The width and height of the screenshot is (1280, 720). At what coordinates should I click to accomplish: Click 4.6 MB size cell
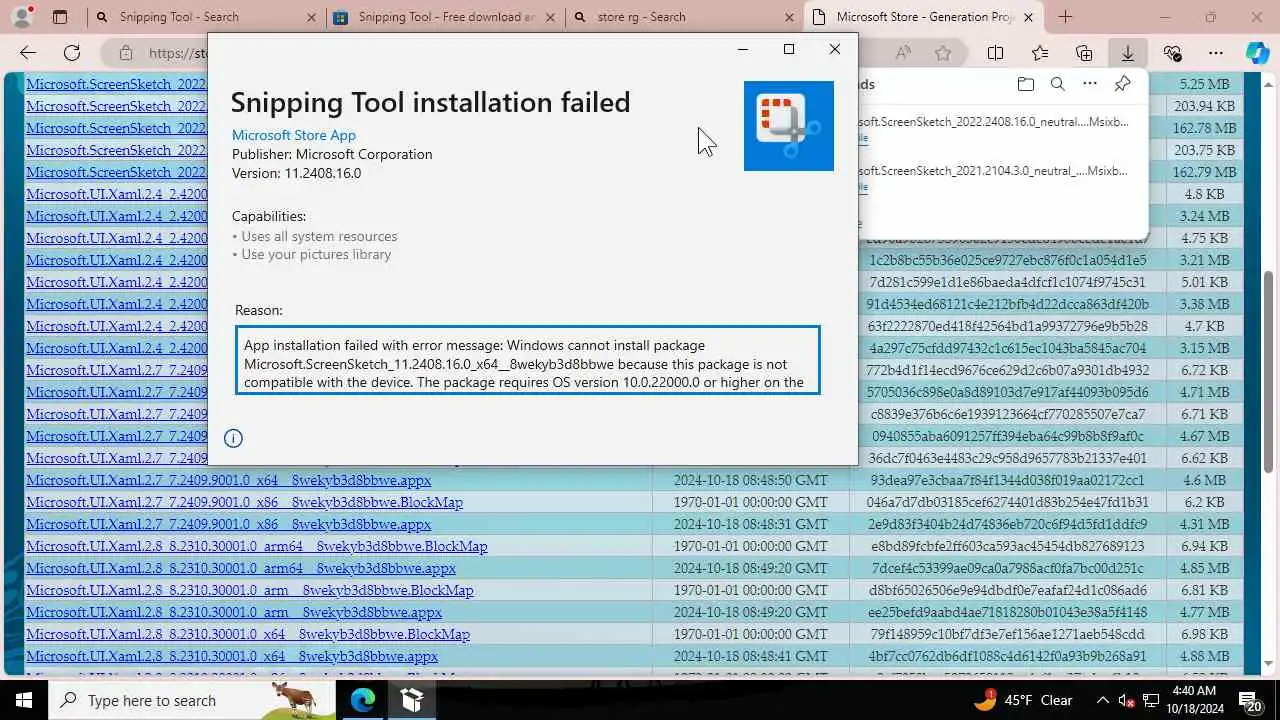1204,480
